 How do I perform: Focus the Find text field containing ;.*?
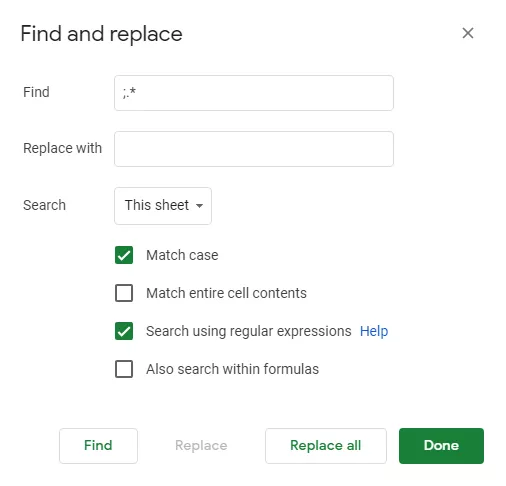click(x=254, y=93)
